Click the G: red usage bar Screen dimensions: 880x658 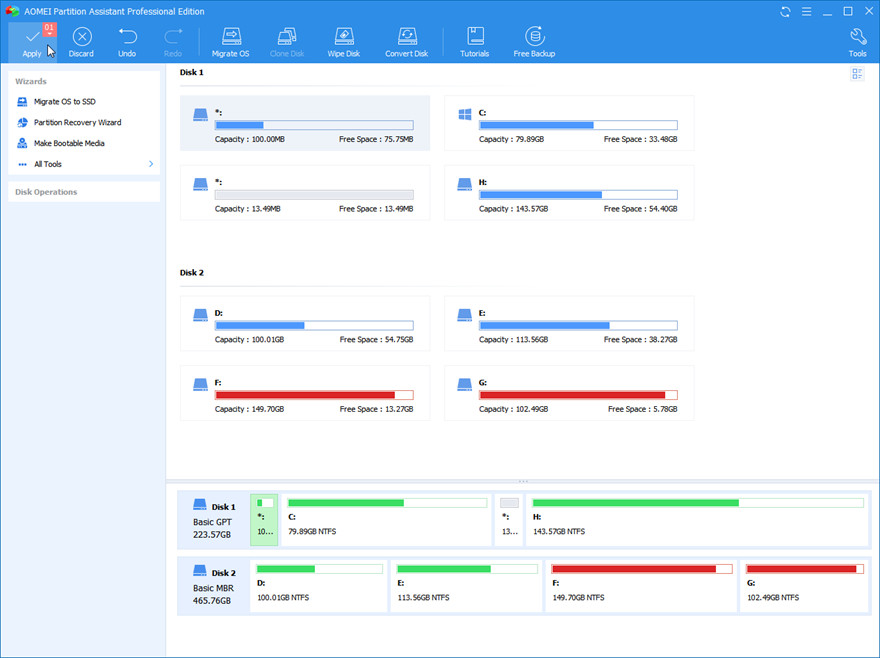(578, 395)
